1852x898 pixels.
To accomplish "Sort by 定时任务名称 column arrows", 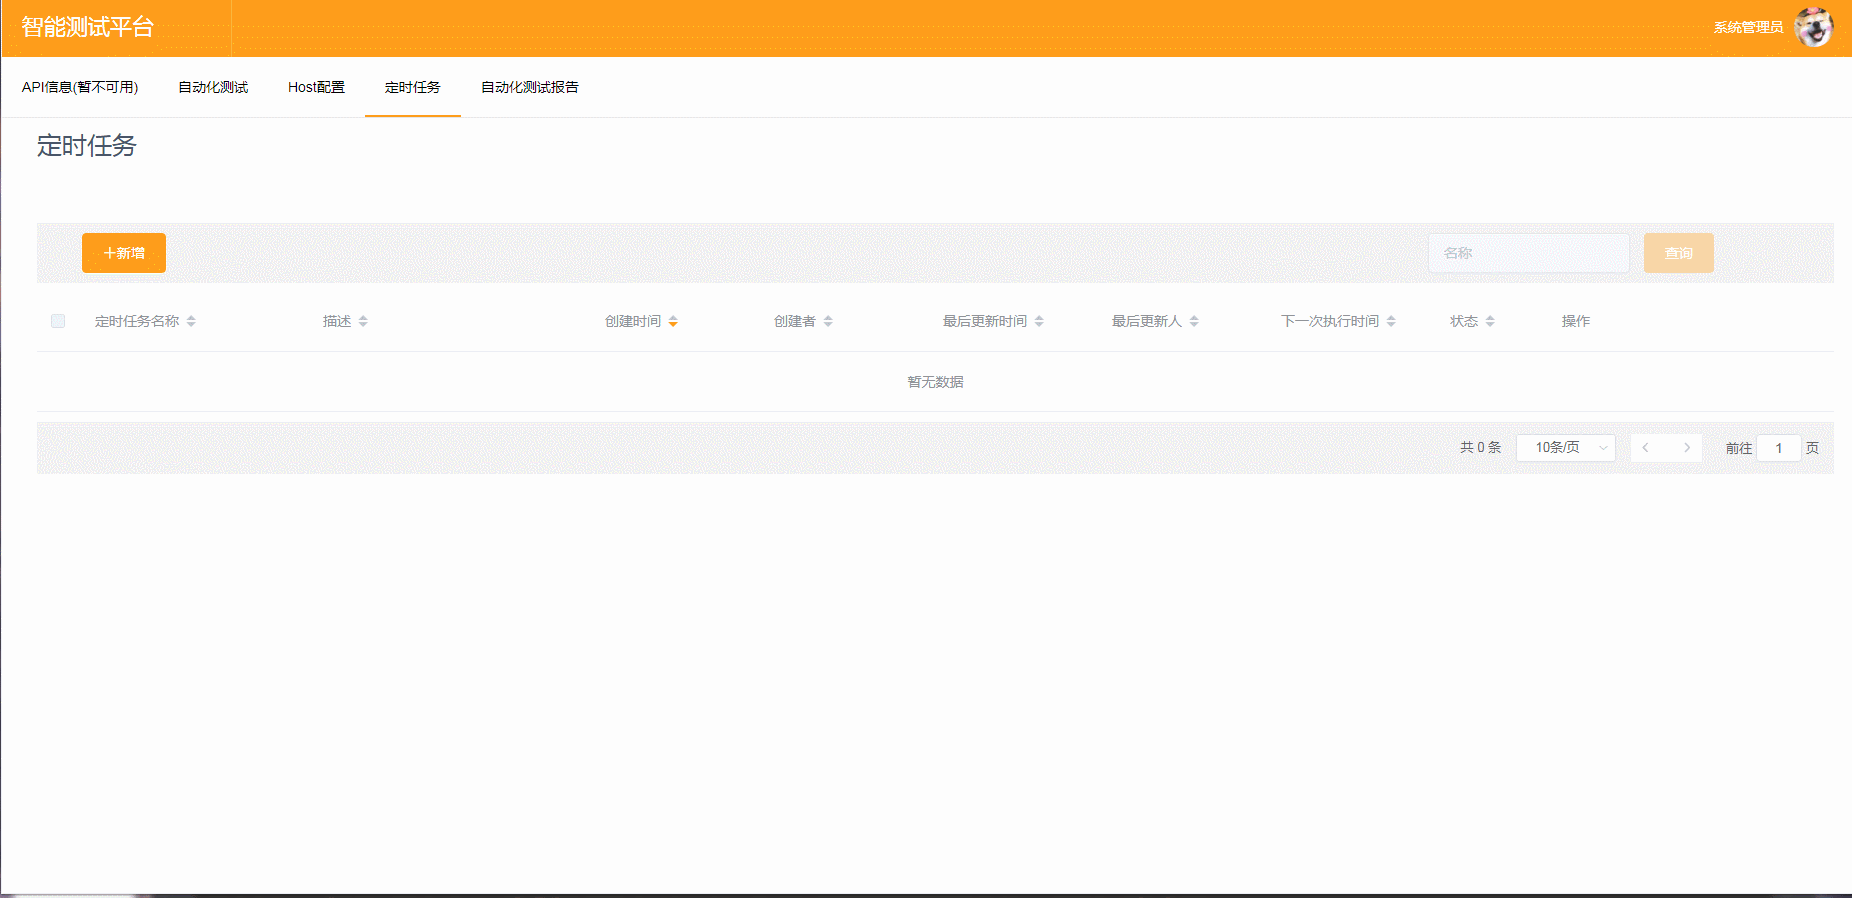I will (x=191, y=321).
